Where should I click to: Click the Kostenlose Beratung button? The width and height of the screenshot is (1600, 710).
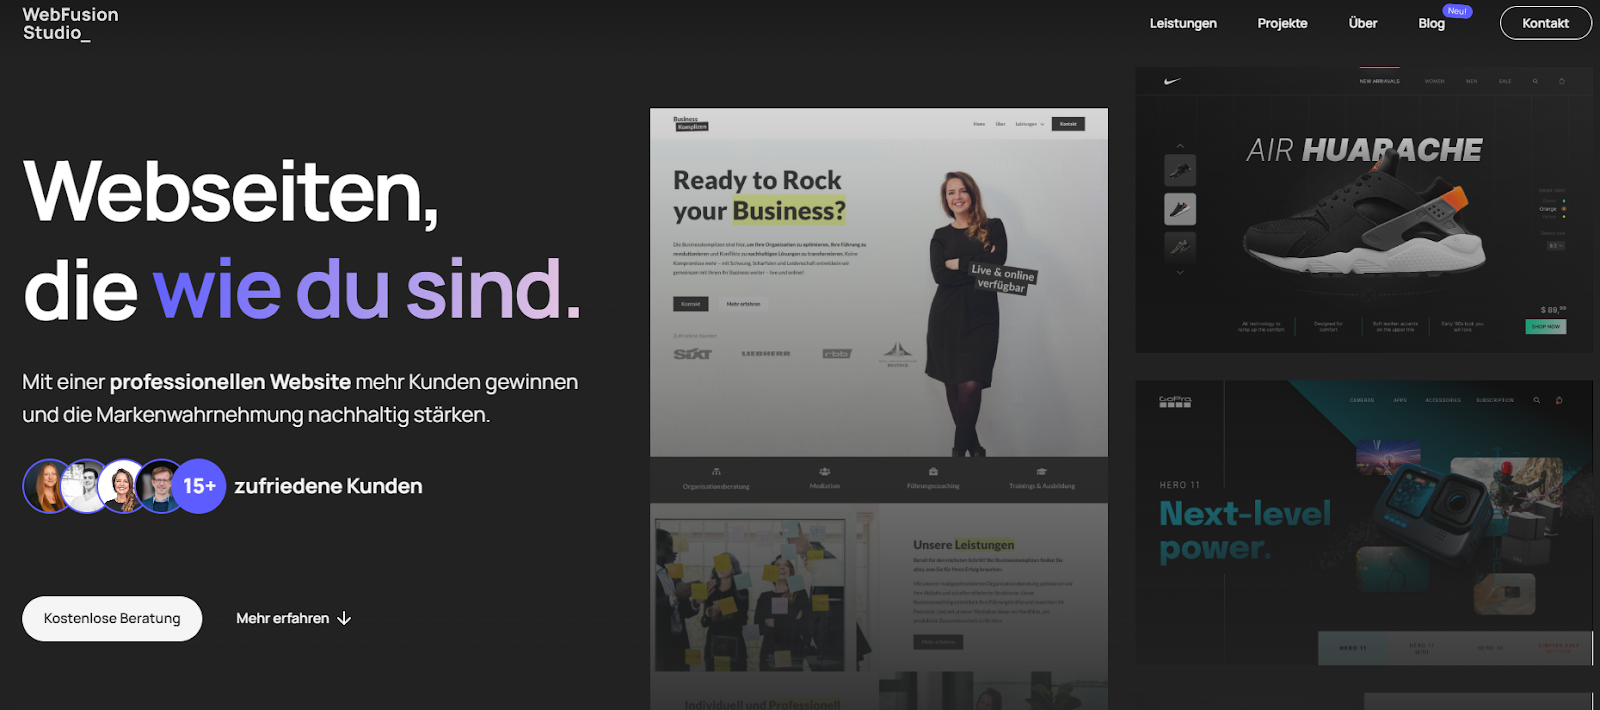tap(112, 618)
